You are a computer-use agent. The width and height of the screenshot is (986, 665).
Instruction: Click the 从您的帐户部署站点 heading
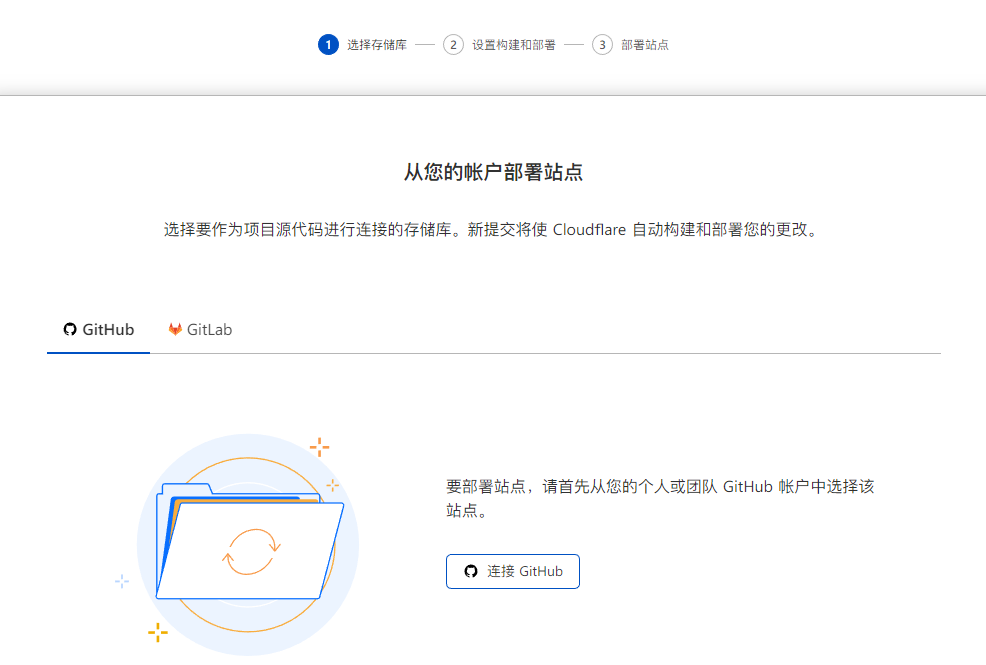click(x=493, y=172)
